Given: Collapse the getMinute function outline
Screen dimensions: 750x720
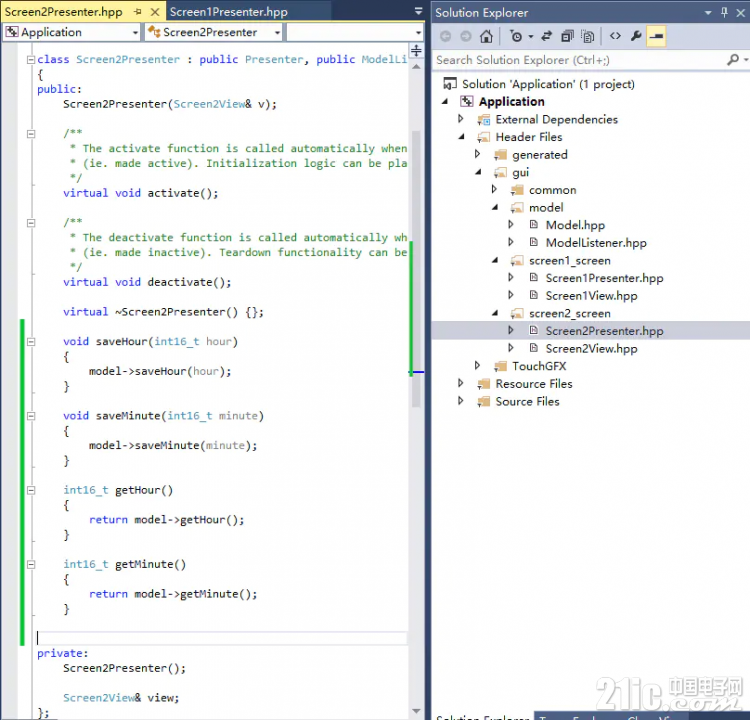Looking at the screenshot, I should pyautogui.click(x=31, y=565).
